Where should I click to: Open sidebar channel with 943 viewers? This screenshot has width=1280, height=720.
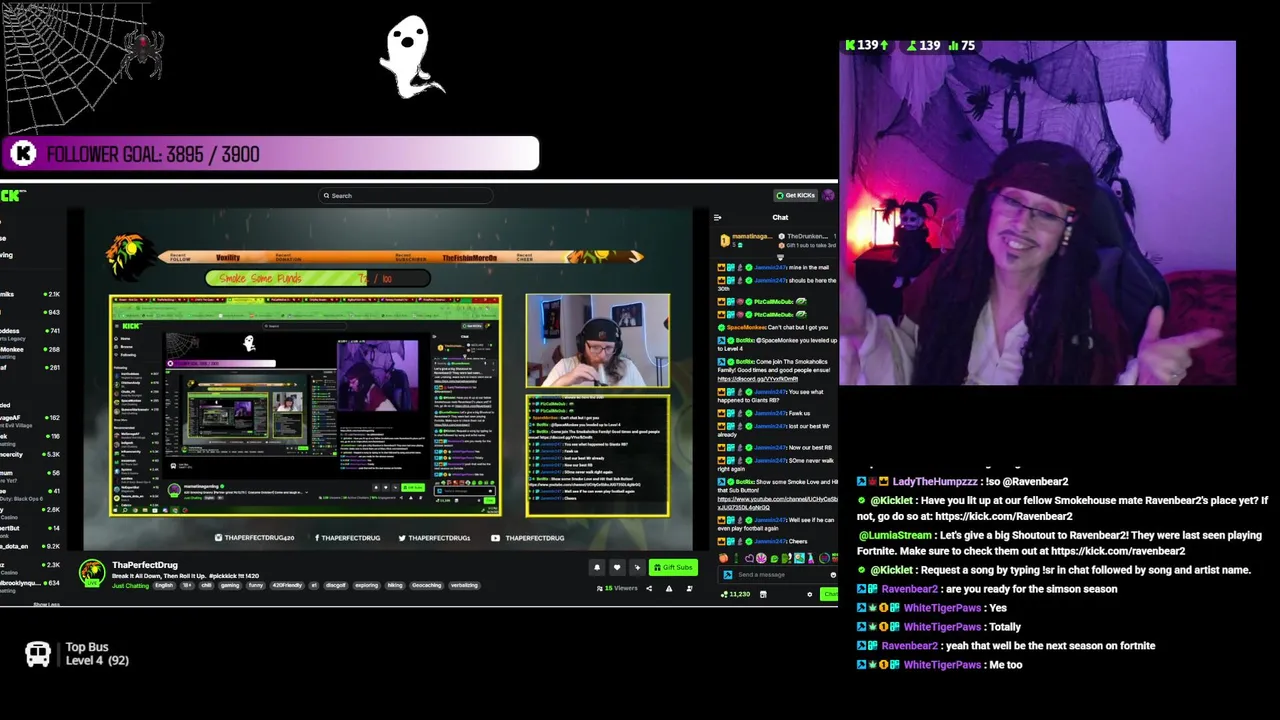pos(30,312)
